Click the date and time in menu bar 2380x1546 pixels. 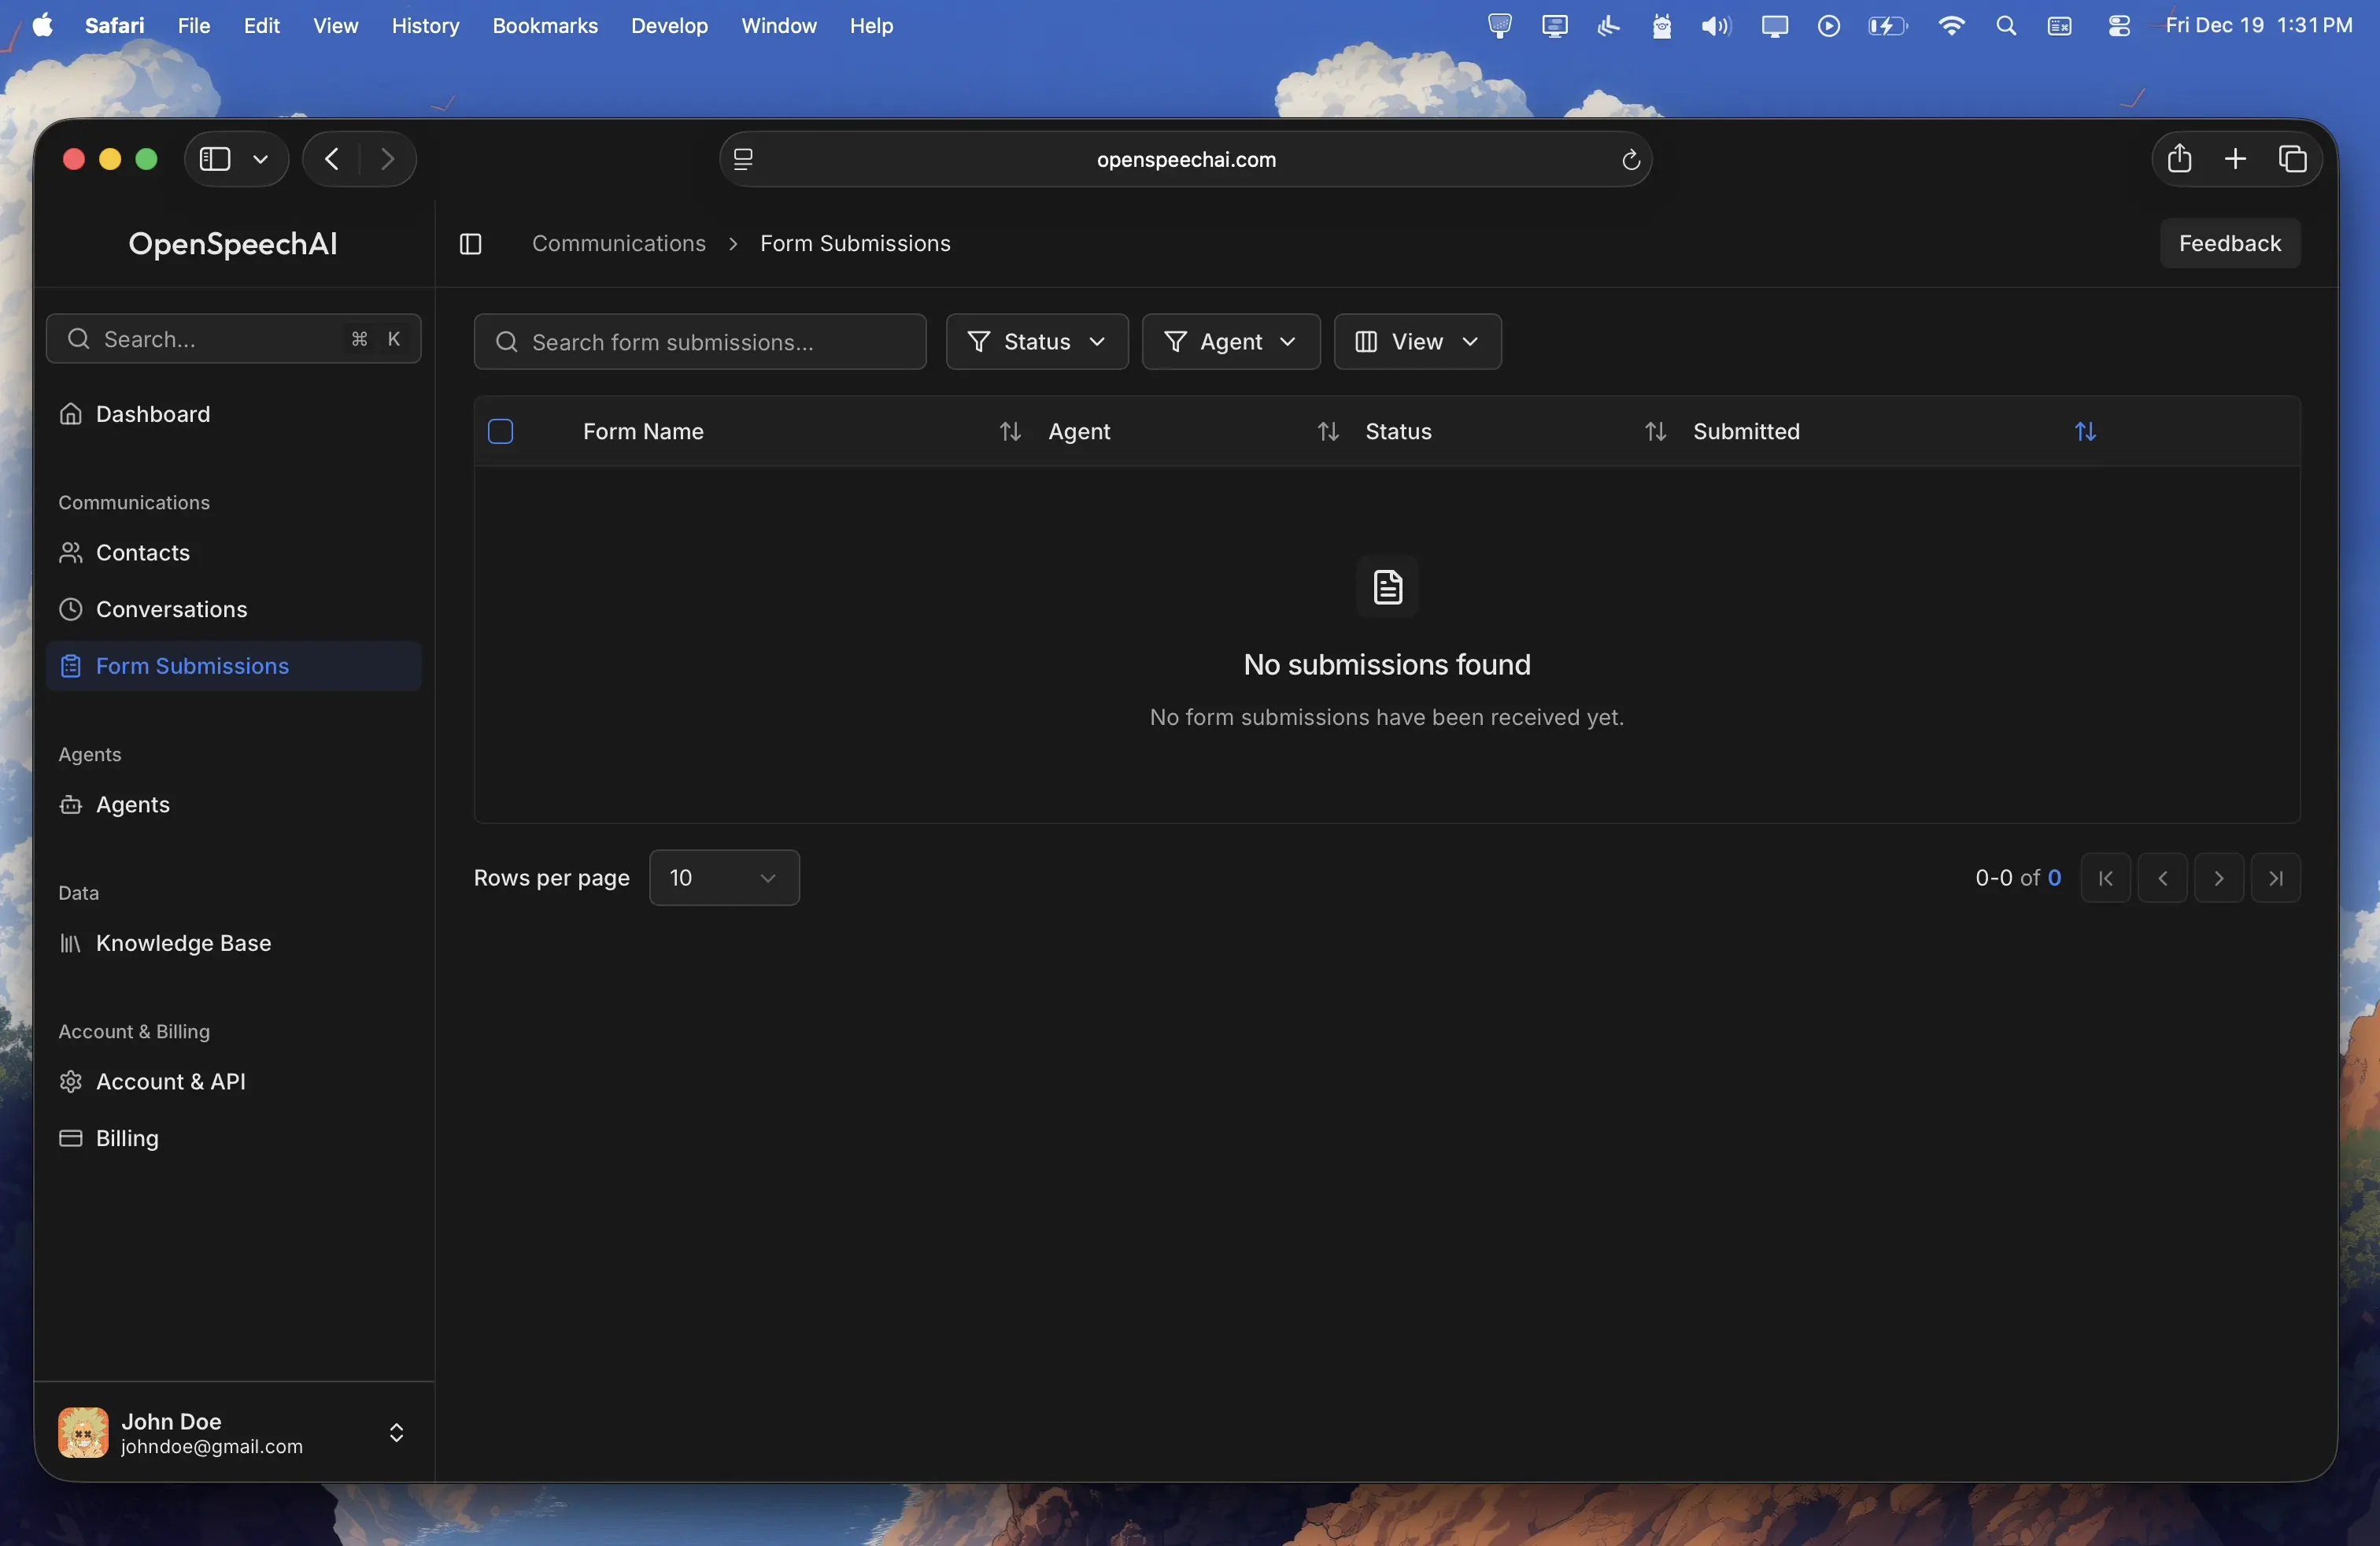click(x=2259, y=26)
